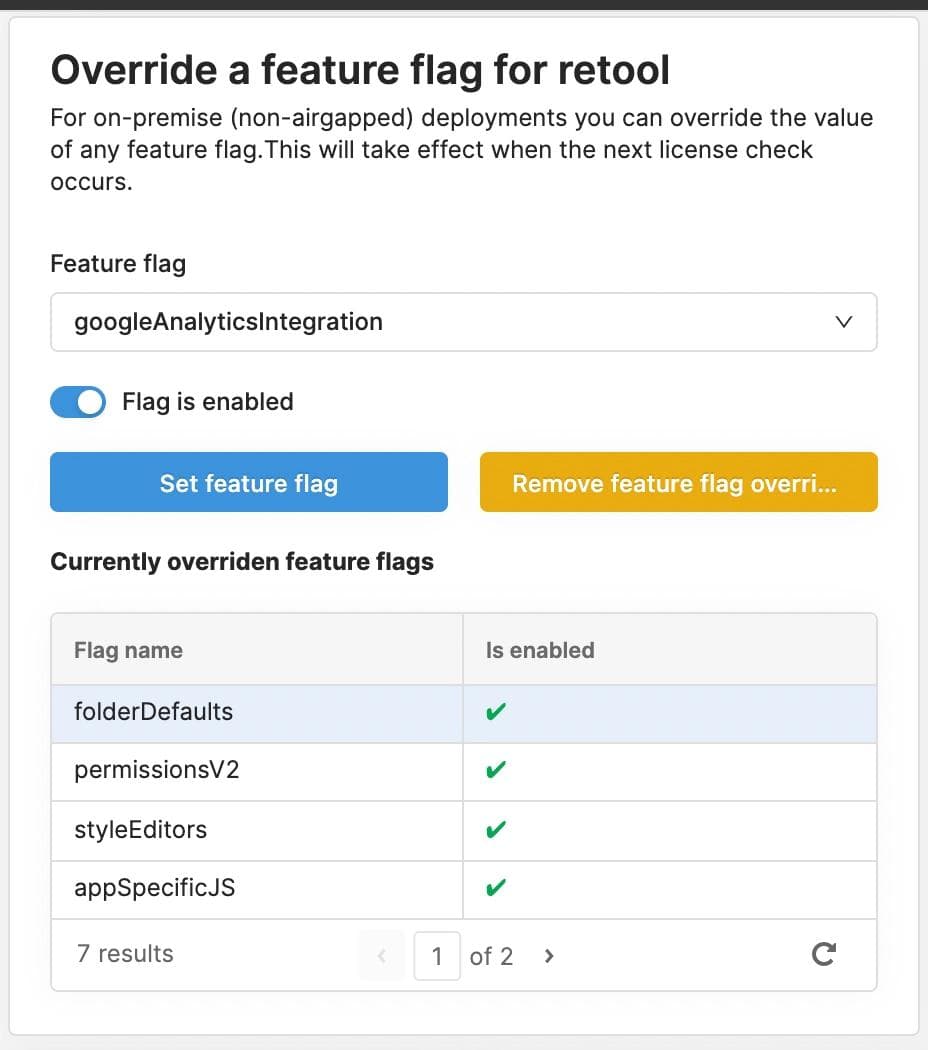This screenshot has width=928, height=1050.
Task: Click the 'Is enabled' column header
Action: coord(540,650)
